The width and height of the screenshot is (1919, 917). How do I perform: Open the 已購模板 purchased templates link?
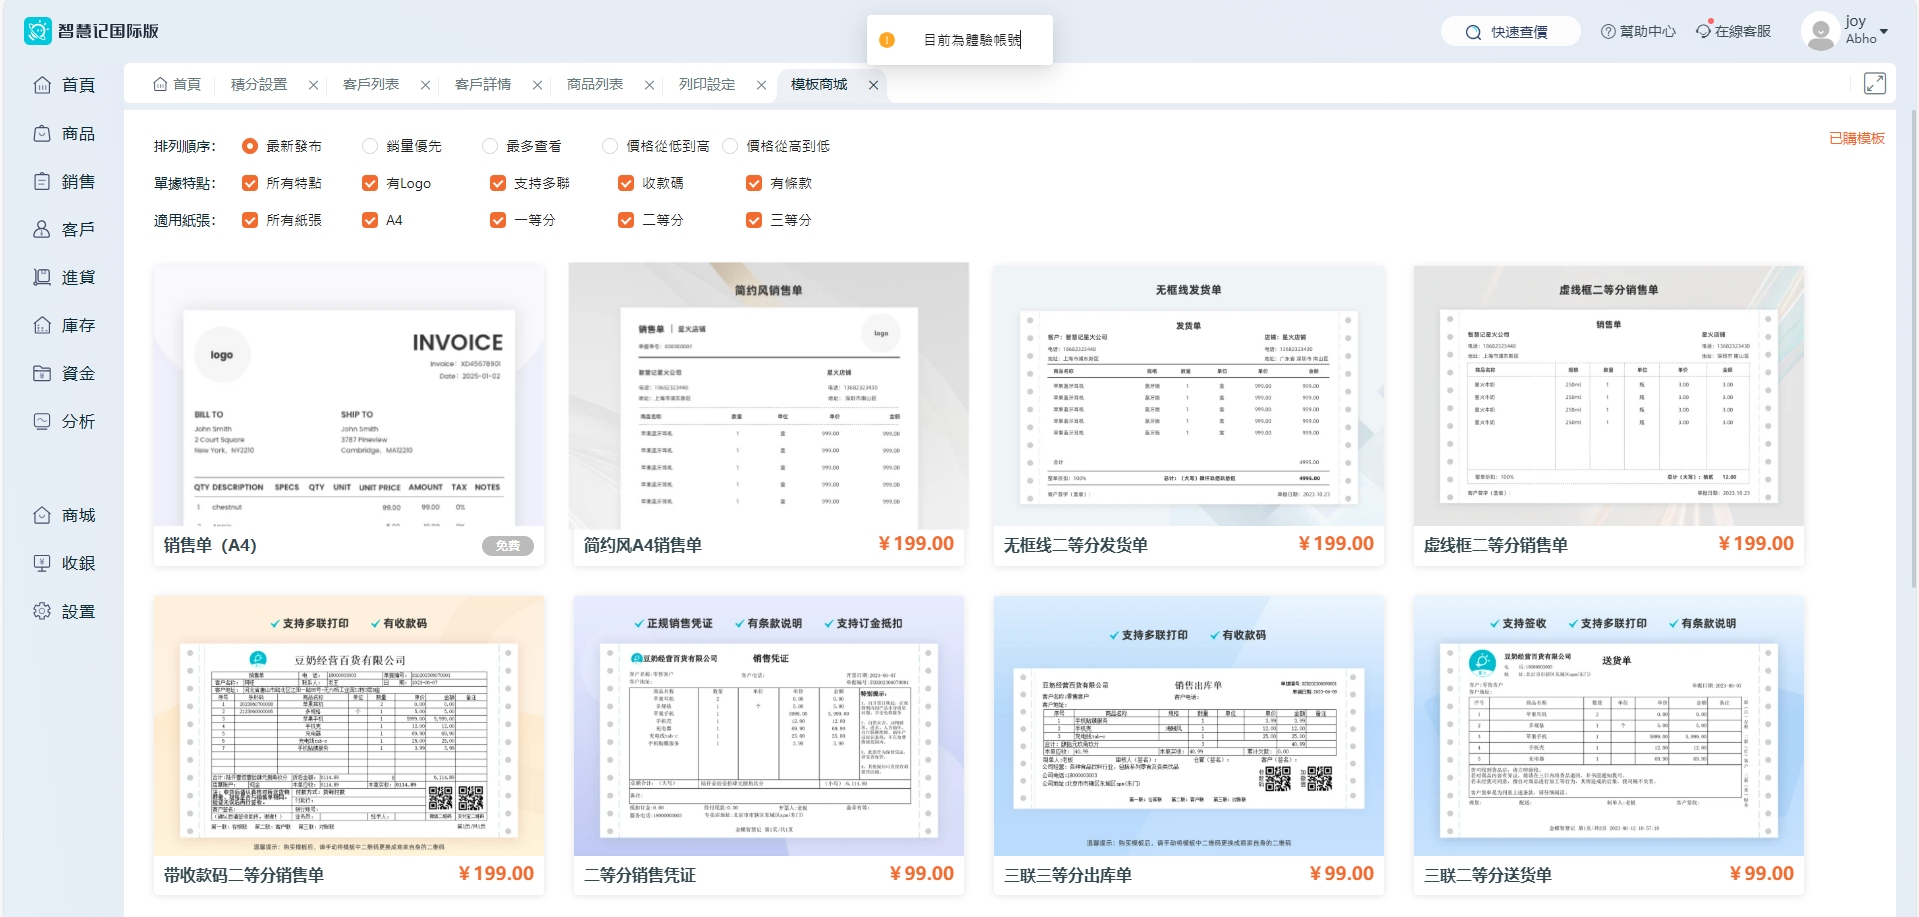(1856, 138)
